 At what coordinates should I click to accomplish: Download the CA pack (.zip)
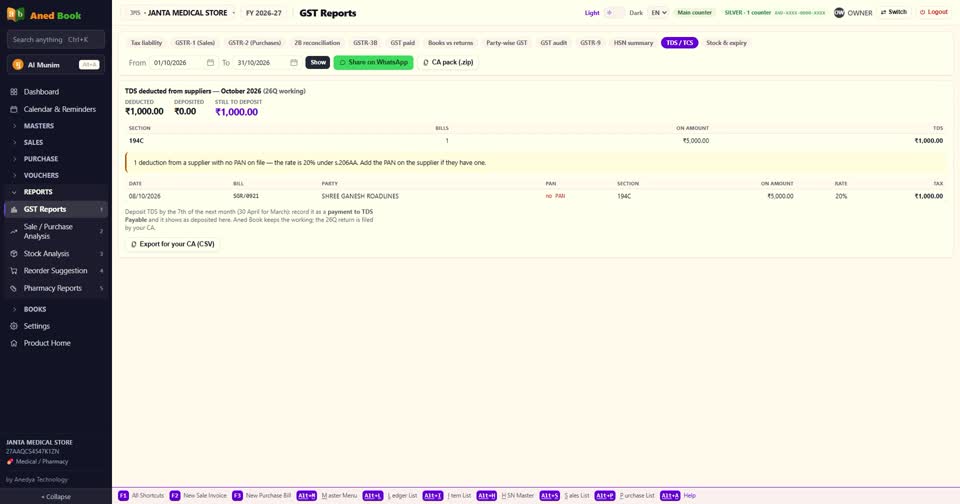pyautogui.click(x=448, y=62)
